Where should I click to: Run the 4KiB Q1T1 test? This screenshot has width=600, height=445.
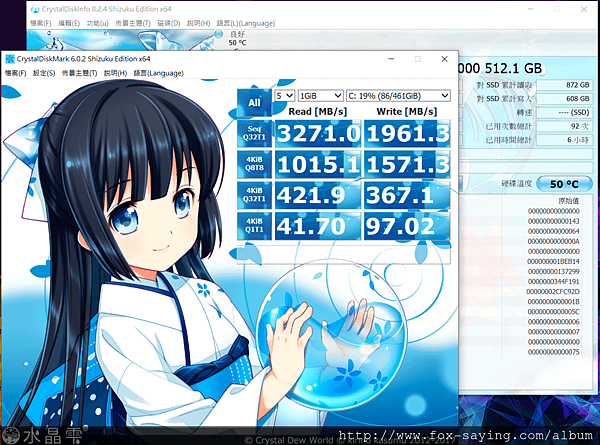254,226
